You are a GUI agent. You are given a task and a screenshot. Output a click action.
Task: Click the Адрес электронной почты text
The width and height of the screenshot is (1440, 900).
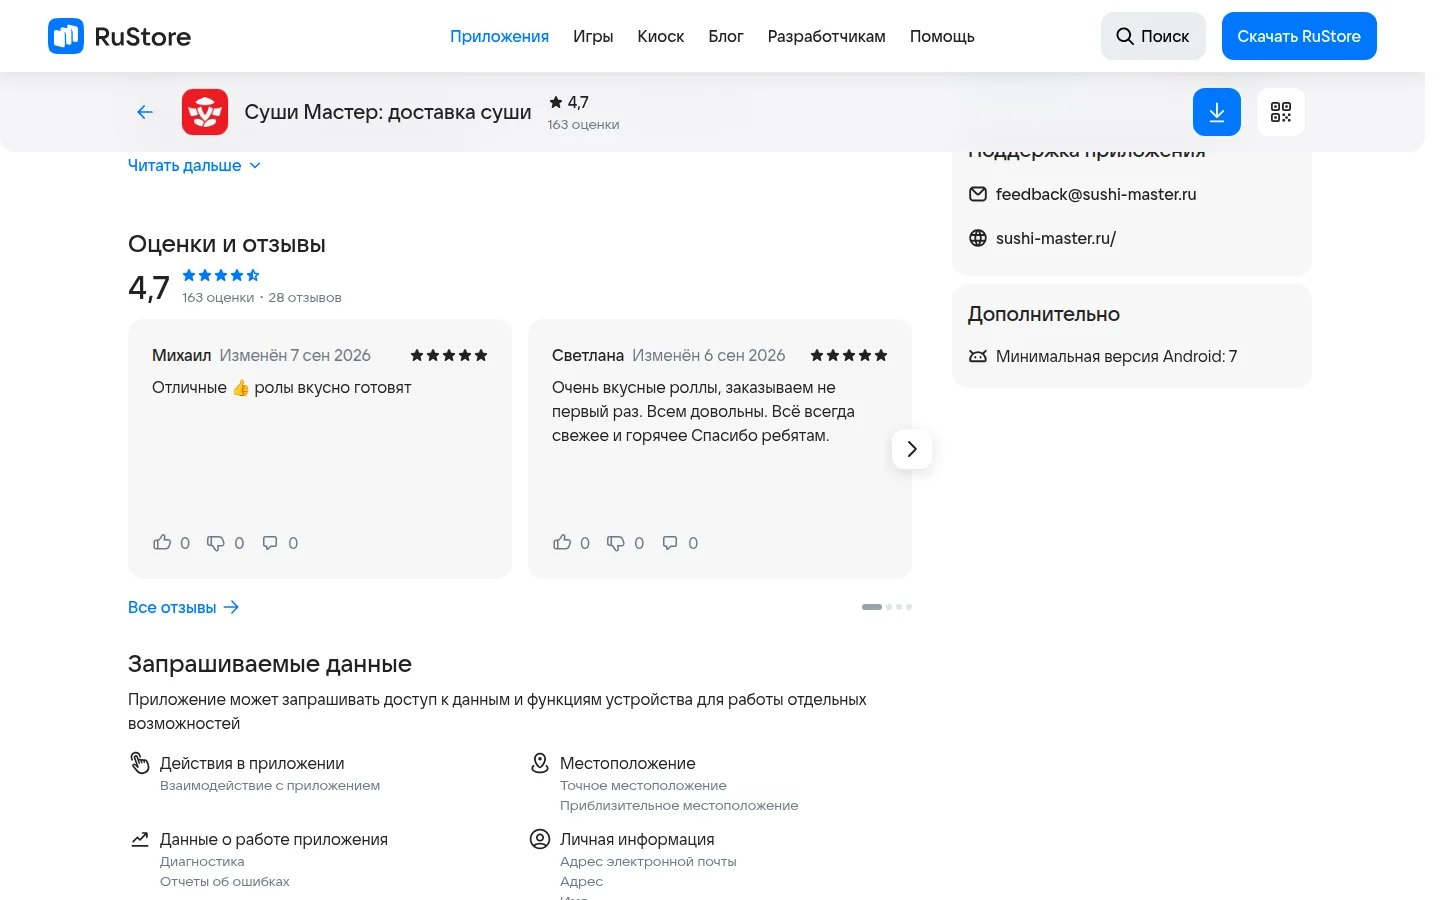(648, 862)
